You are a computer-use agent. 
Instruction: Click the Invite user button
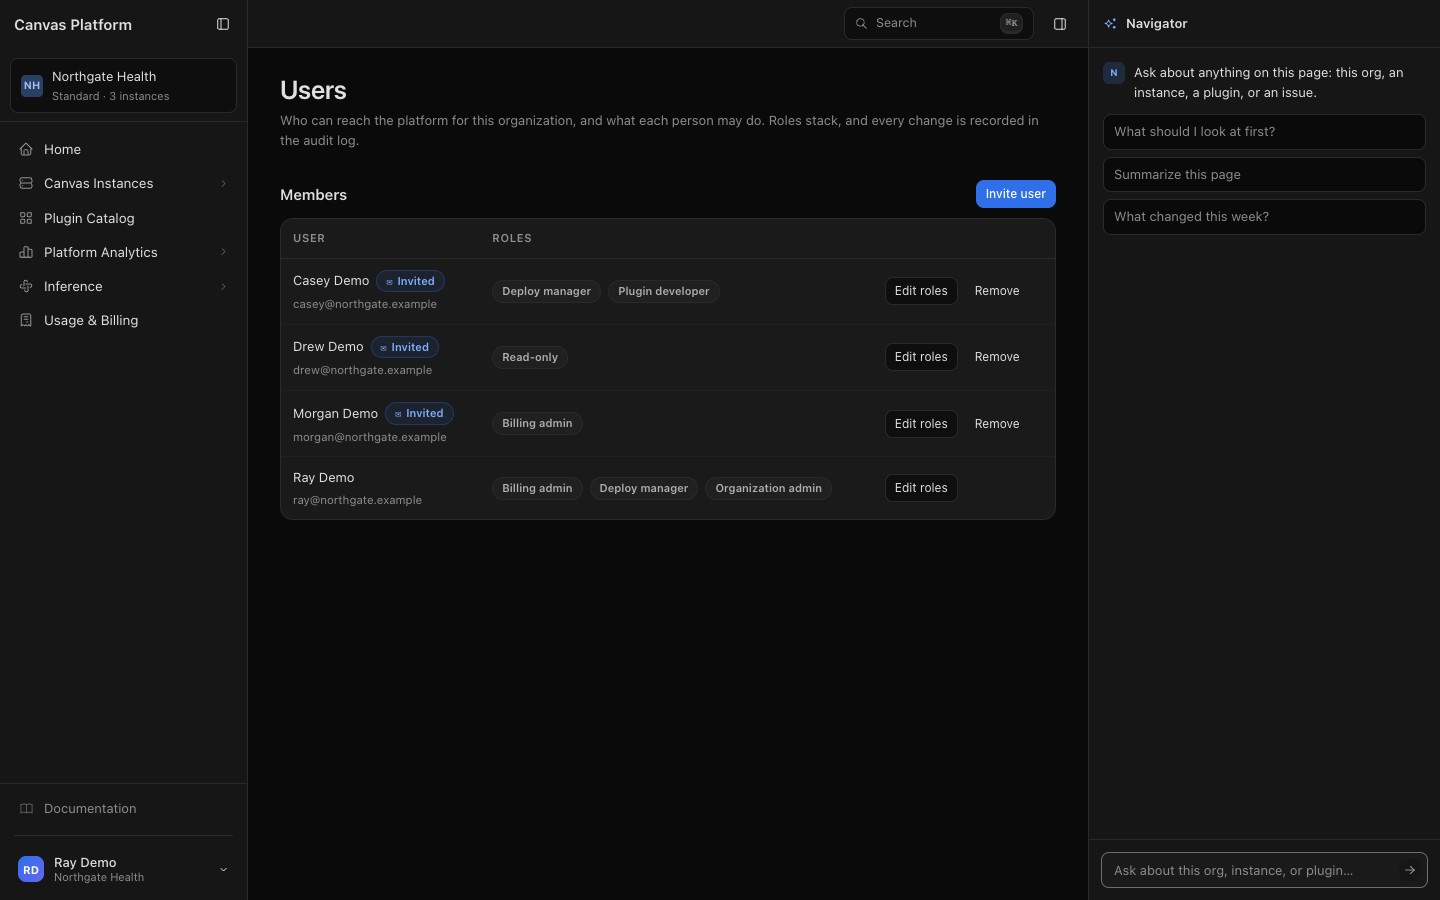coord(1015,194)
